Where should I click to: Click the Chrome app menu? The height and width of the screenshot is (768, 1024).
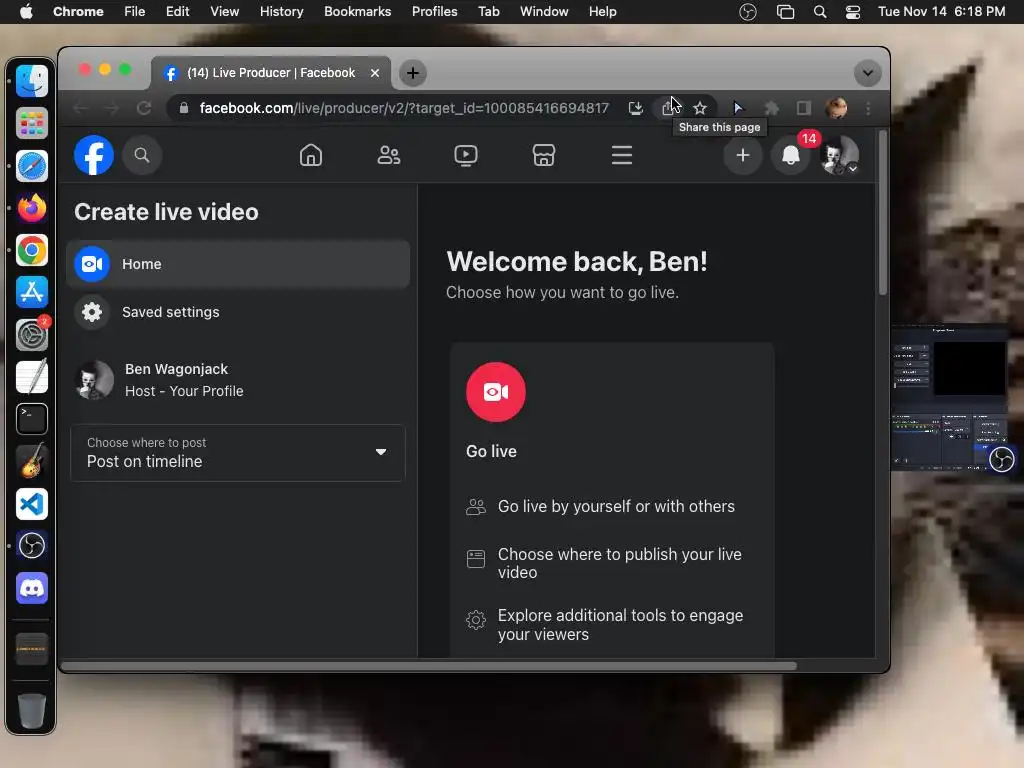pos(78,12)
